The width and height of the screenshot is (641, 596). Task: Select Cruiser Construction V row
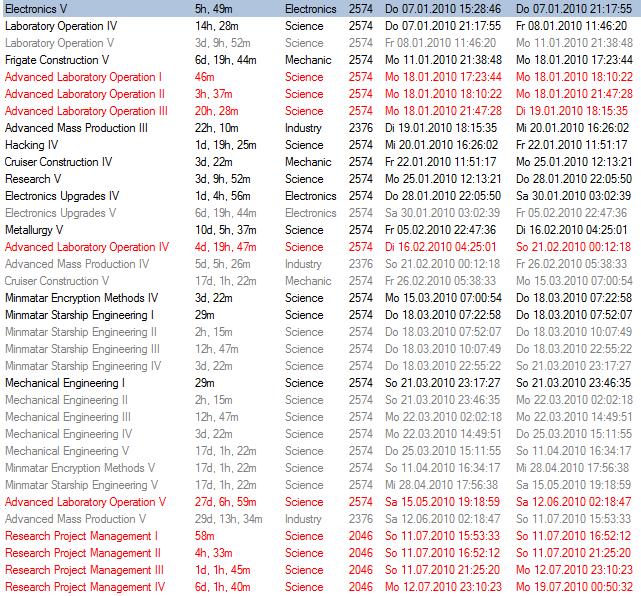(x=322, y=281)
